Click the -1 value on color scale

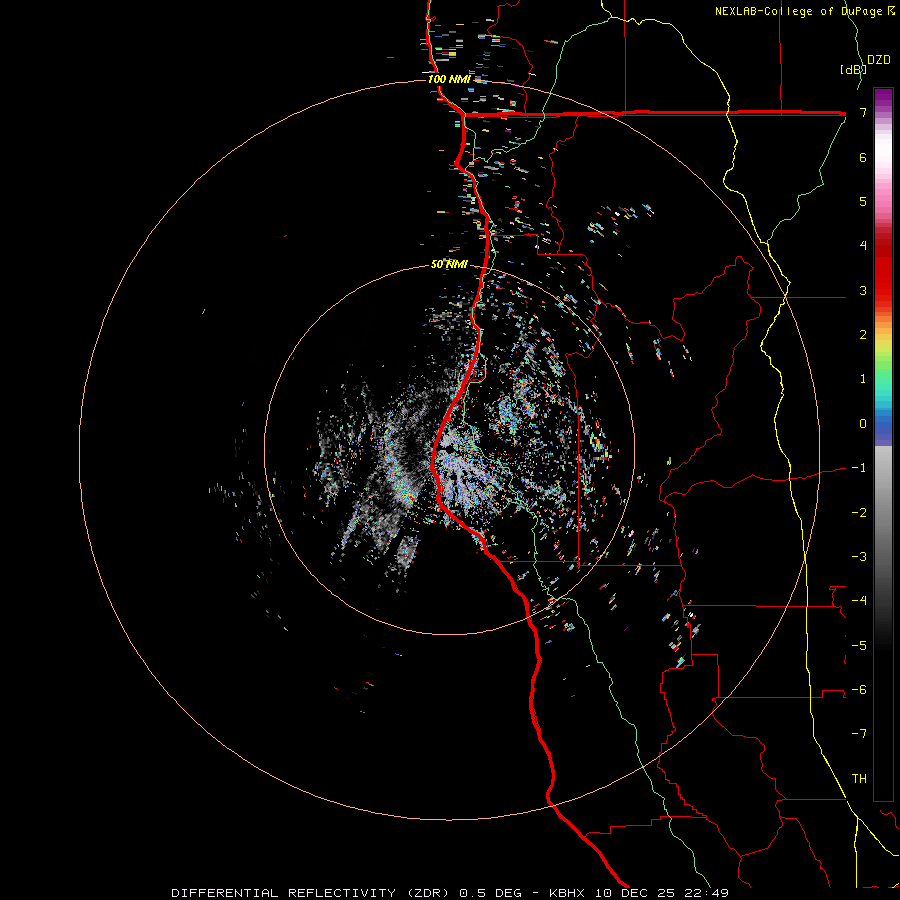click(859, 468)
